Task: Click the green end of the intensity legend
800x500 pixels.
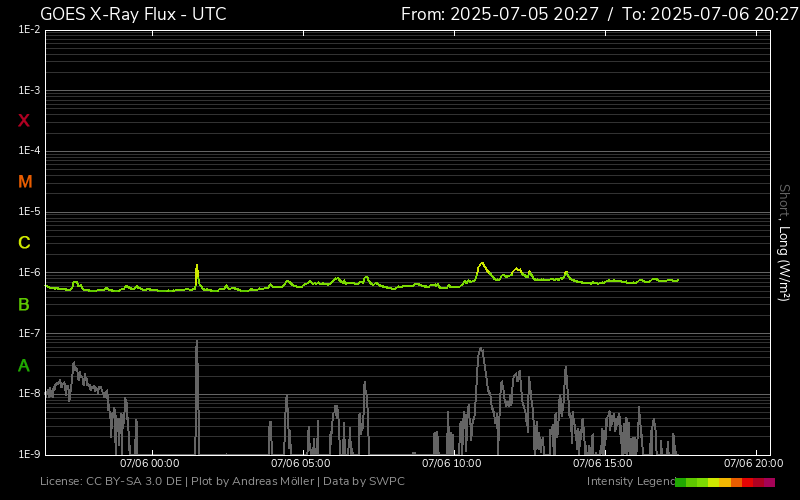Action: 682,482
